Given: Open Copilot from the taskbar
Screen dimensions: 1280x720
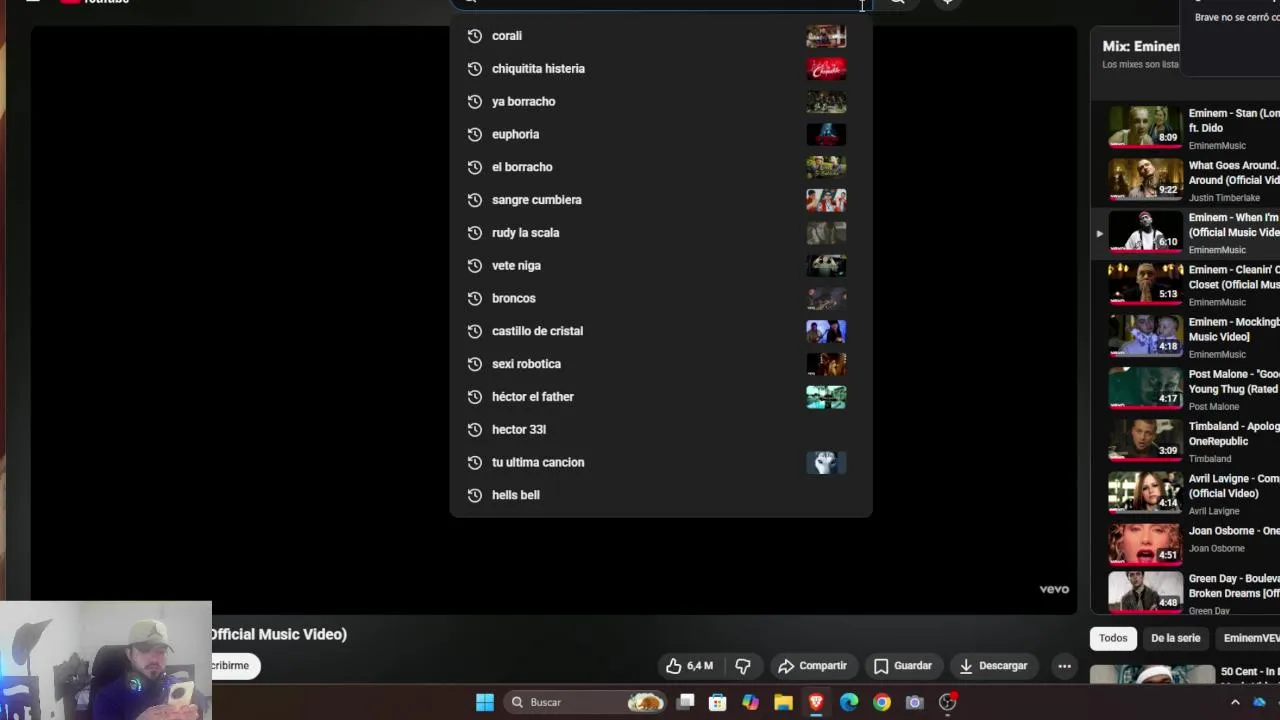Looking at the screenshot, I should pyautogui.click(x=751, y=702).
